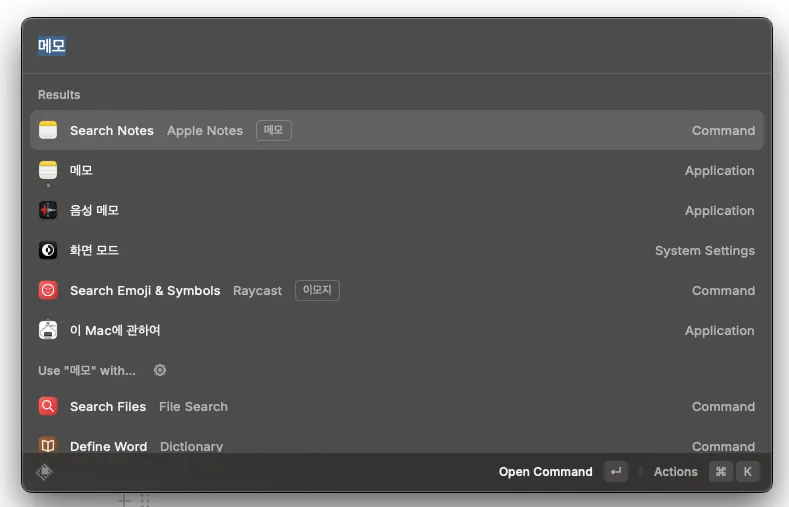Click the K key icon beside Actions
Screen dimensions: 789x507
[x=747, y=472]
